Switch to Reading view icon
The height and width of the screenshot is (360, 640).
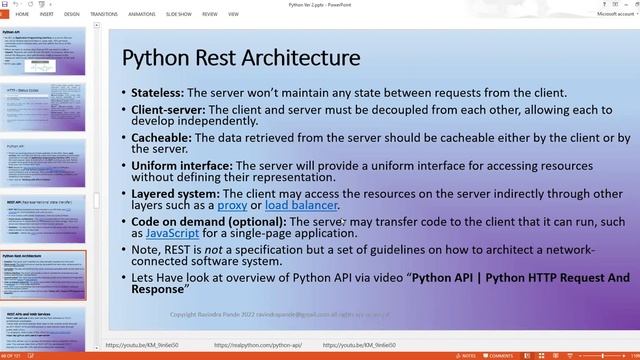pos(556,356)
